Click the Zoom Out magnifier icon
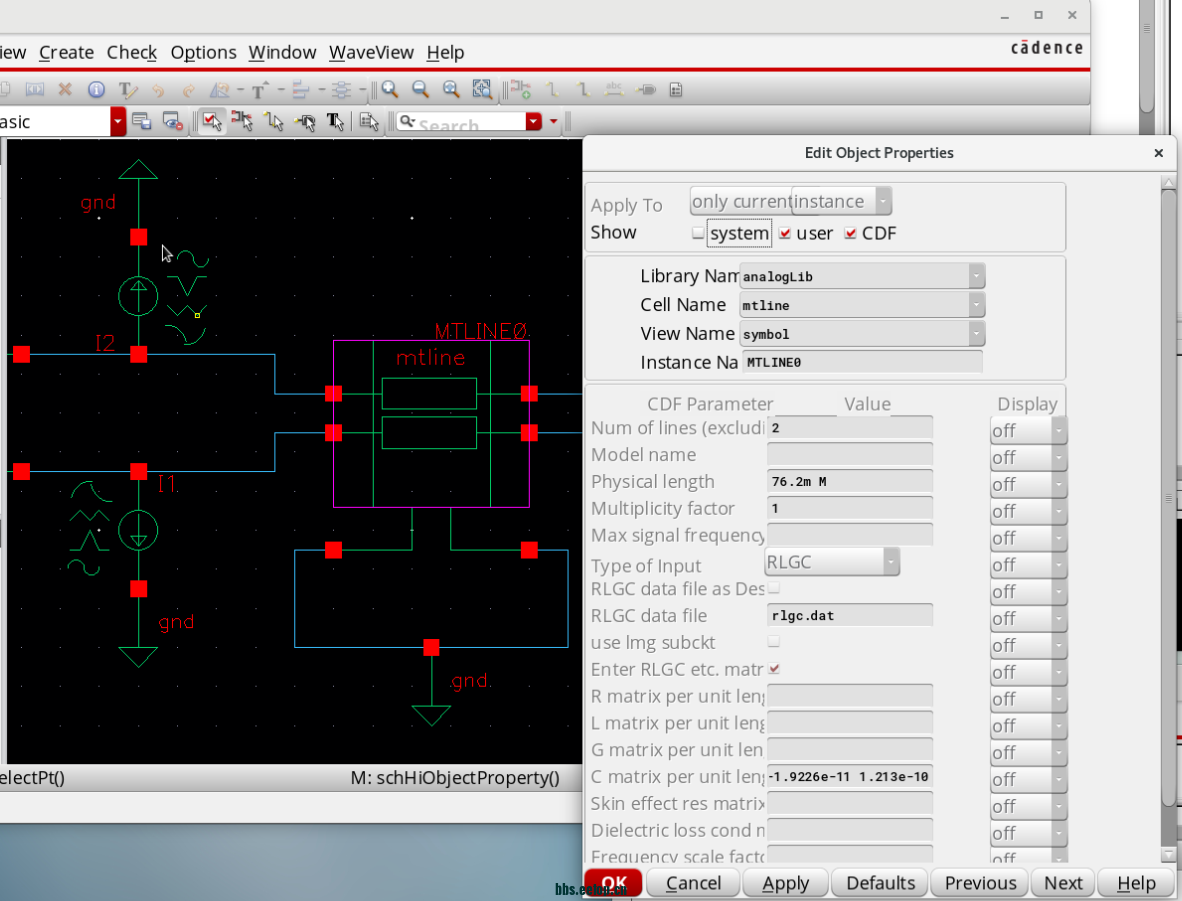Screen dimensions: 1182x901 tap(421, 90)
